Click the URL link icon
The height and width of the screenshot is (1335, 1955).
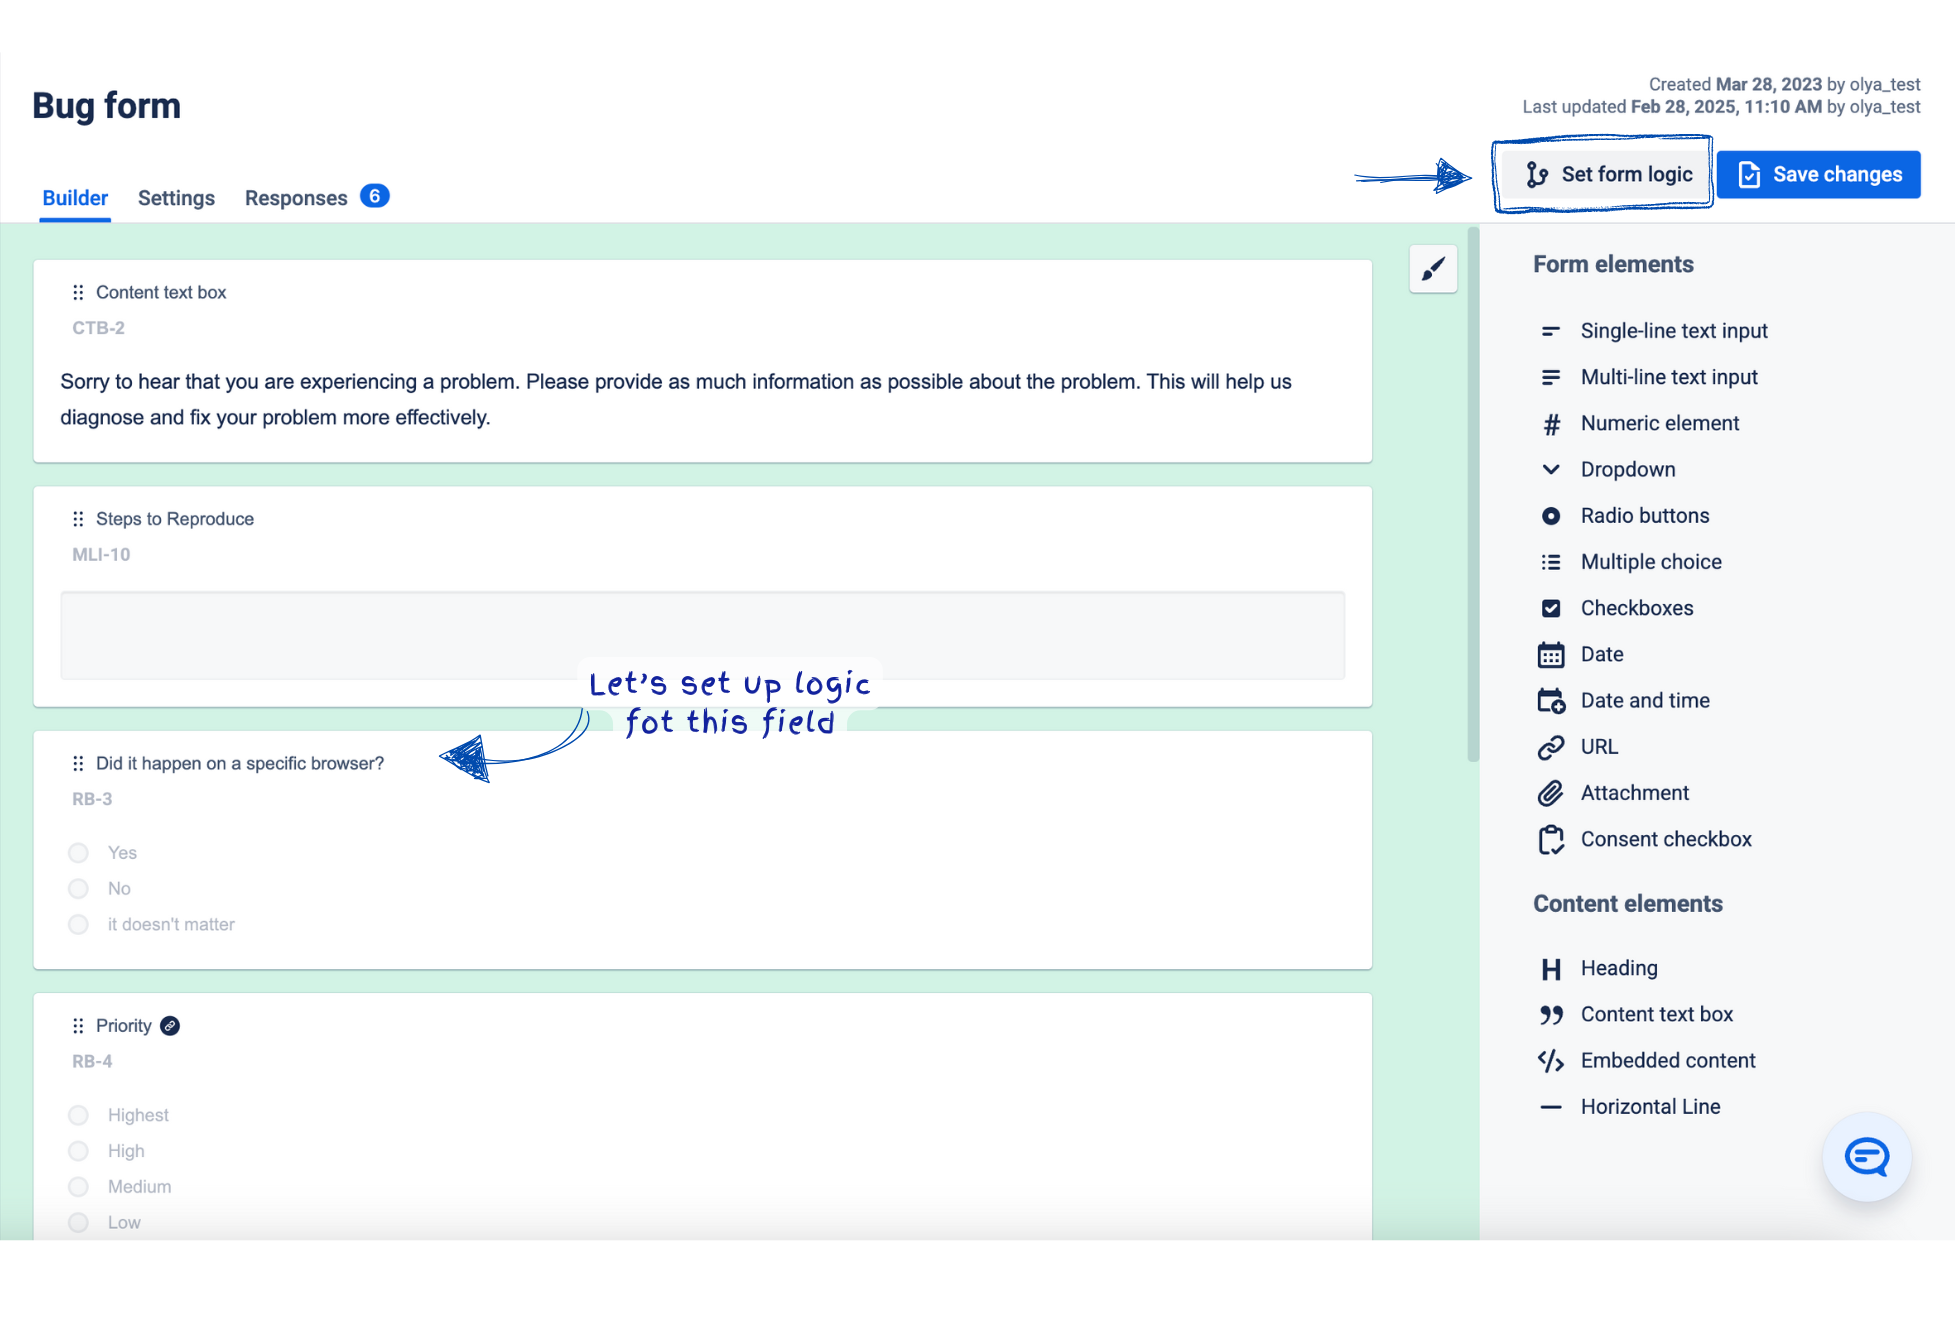click(x=1550, y=747)
